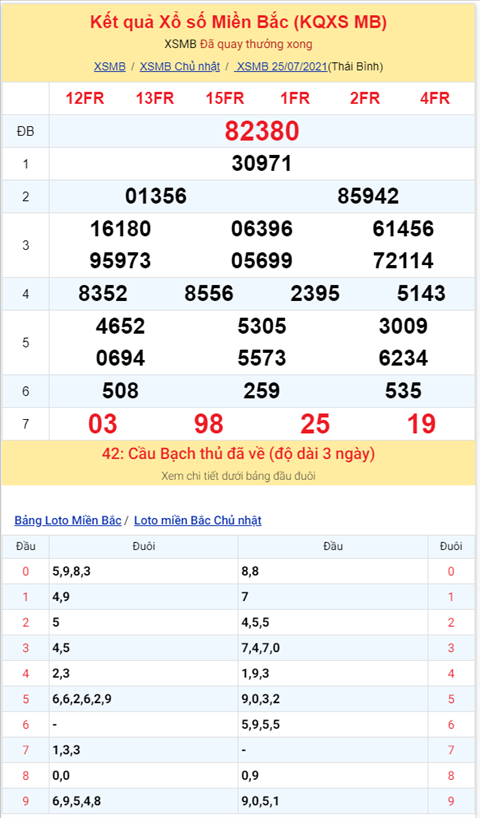
Task: Click third prize number 61456
Action: pyautogui.click(x=403, y=228)
